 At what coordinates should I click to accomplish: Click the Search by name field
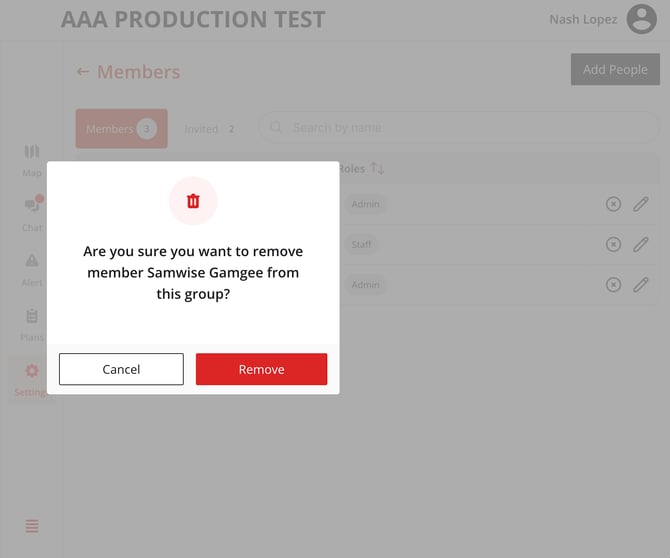460,128
